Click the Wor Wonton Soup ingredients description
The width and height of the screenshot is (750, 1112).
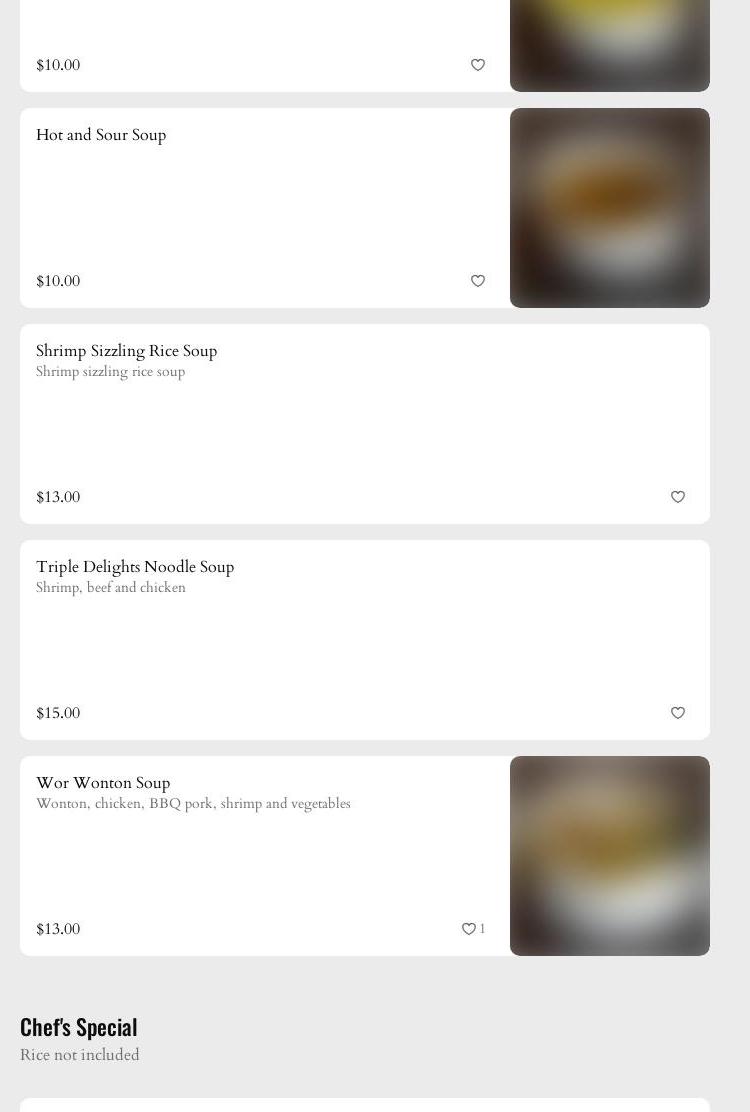[x=193, y=804]
